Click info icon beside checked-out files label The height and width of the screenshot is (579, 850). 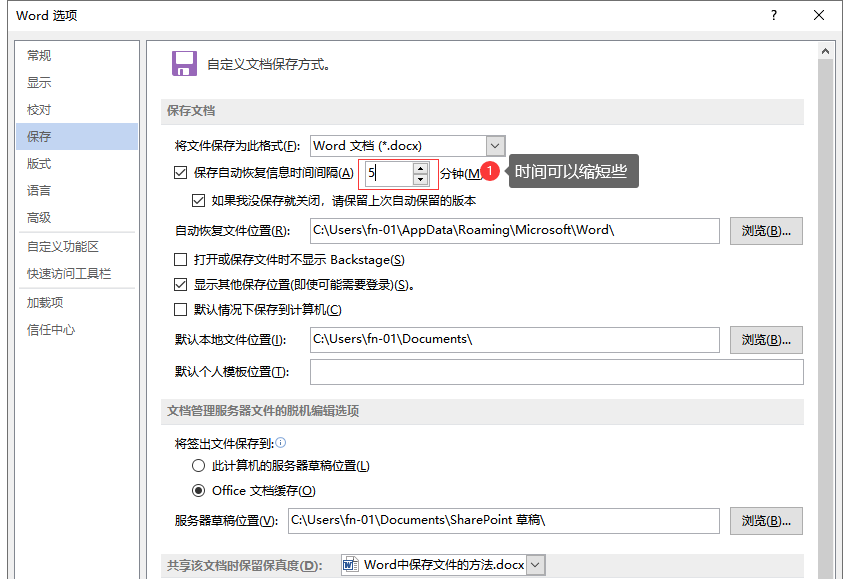[x=281, y=442]
